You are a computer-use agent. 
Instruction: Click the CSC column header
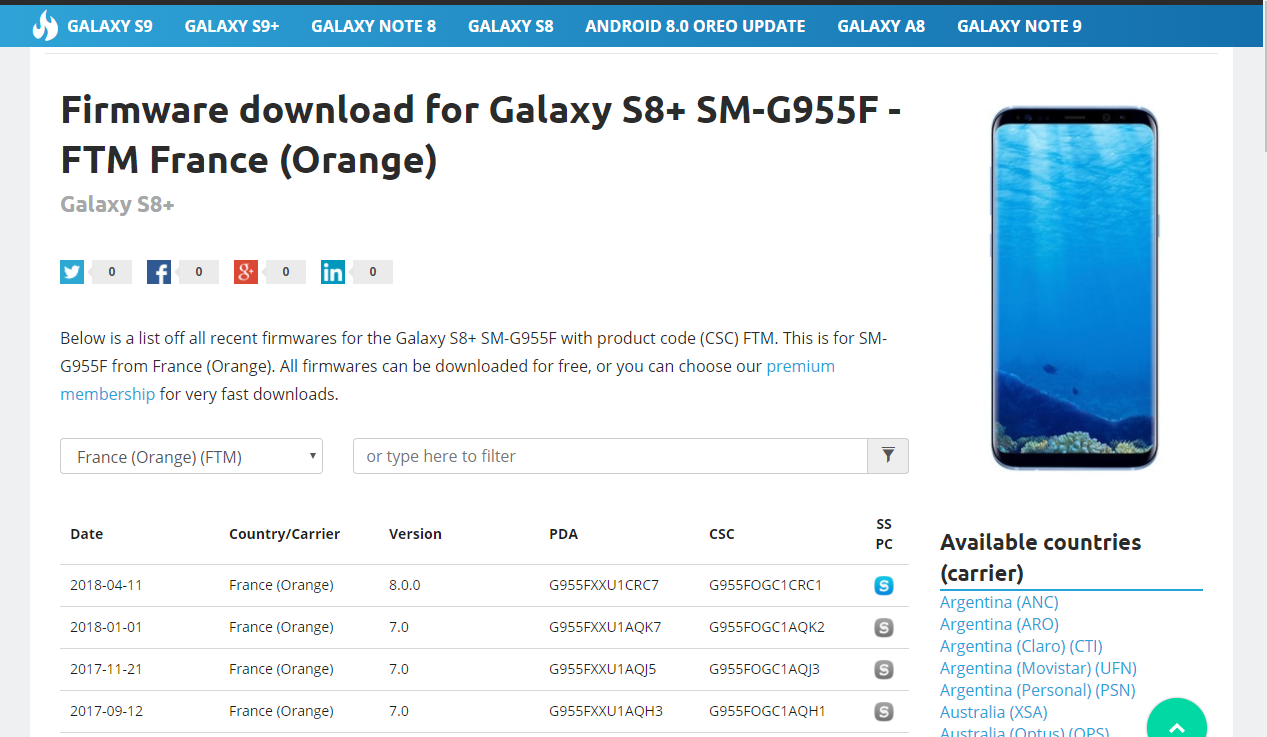722,534
